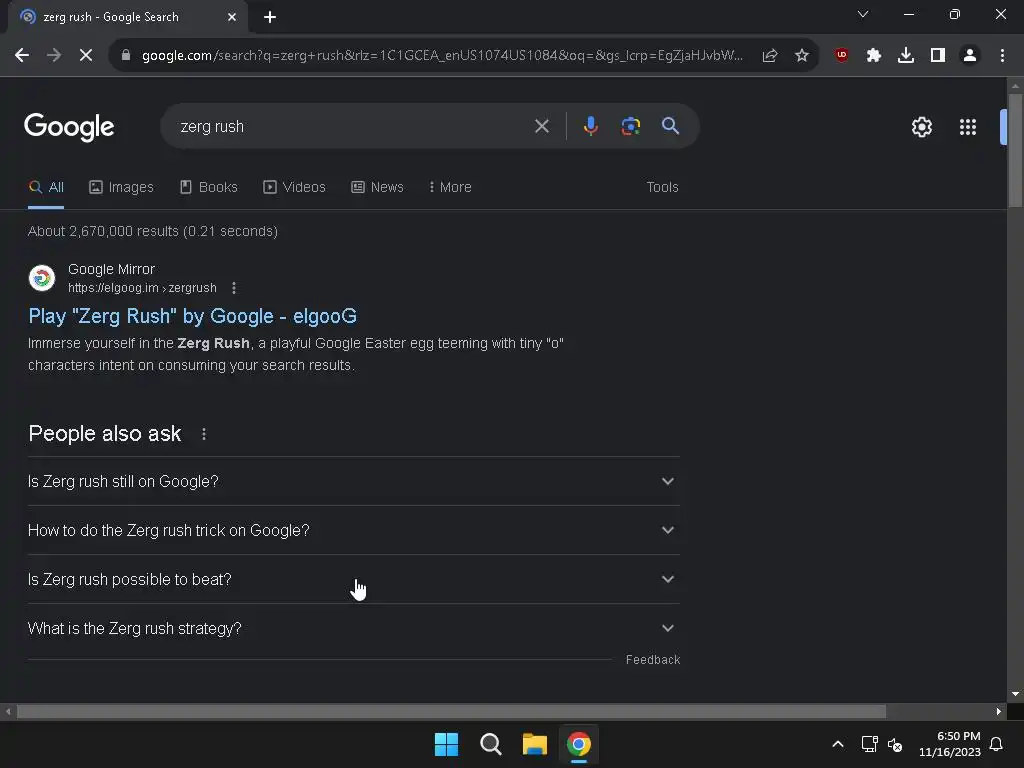
Task: Go back using the browser back arrow
Action: [x=22, y=56]
